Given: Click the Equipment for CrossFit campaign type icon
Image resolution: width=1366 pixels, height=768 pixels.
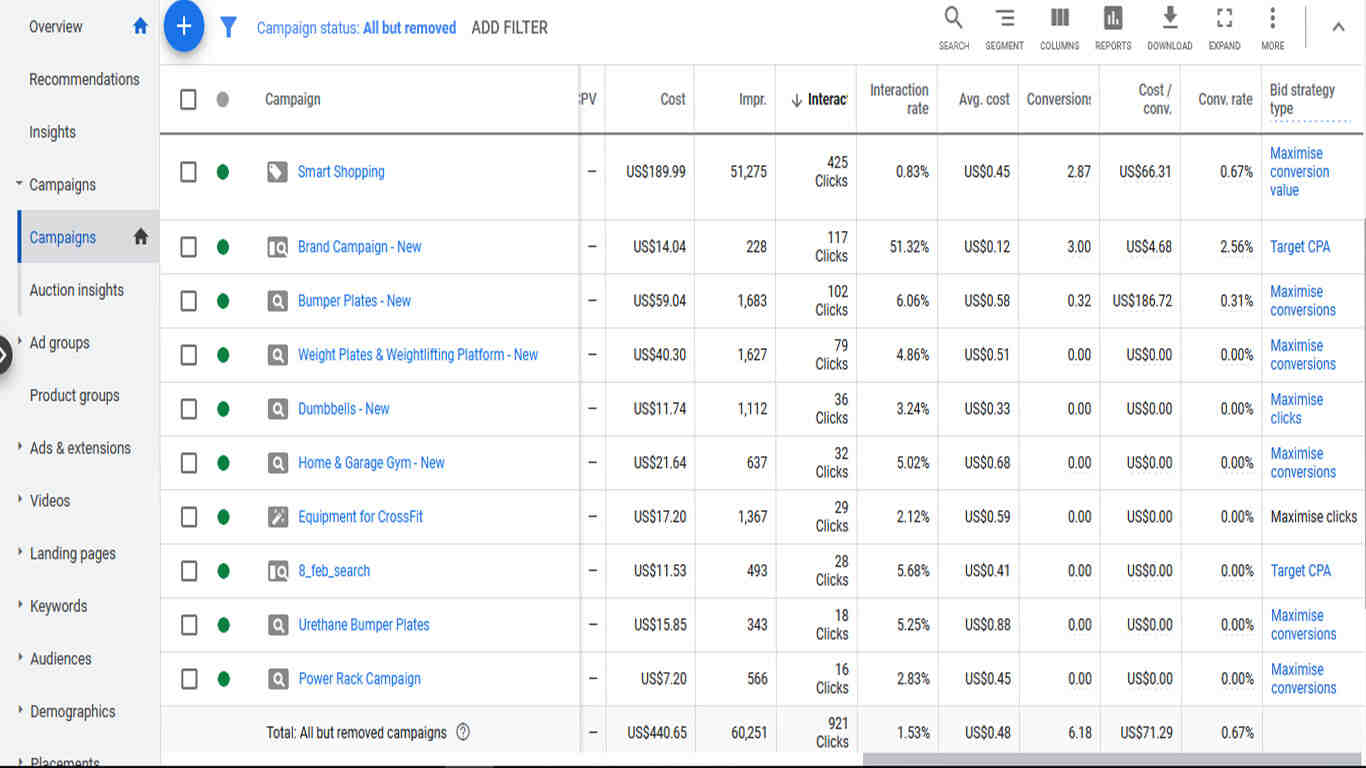Looking at the screenshot, I should [277, 517].
